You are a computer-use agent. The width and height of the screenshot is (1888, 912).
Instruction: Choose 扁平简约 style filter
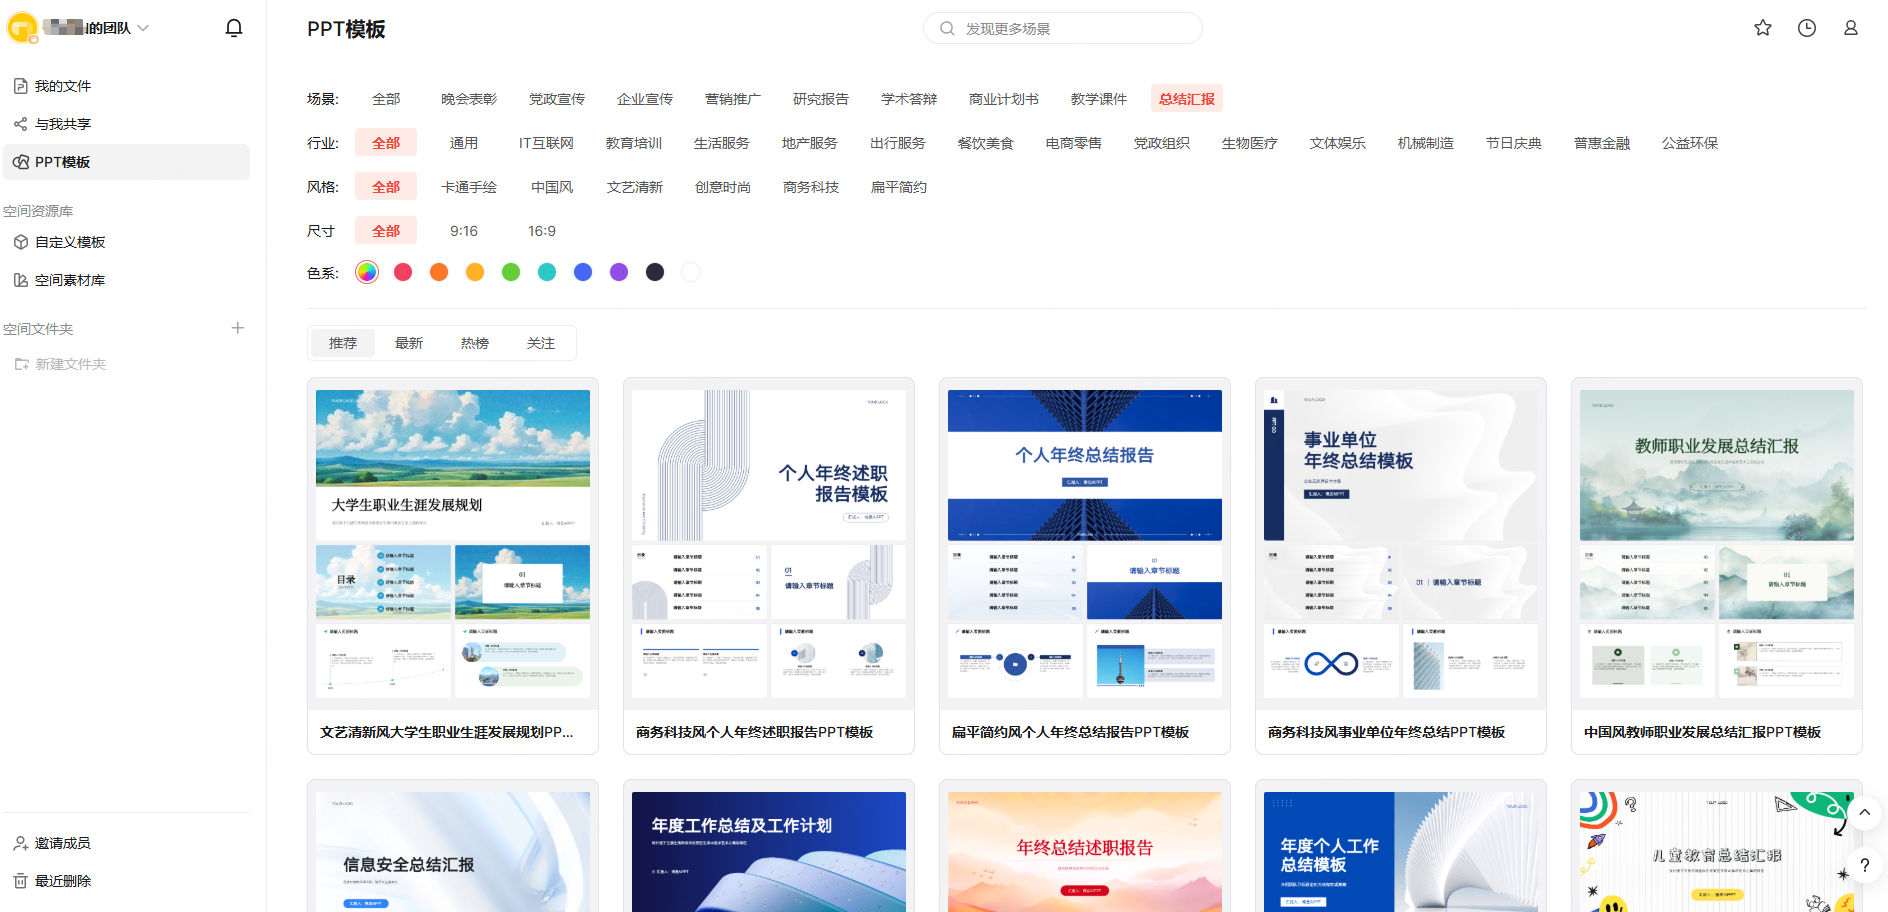[x=899, y=187]
